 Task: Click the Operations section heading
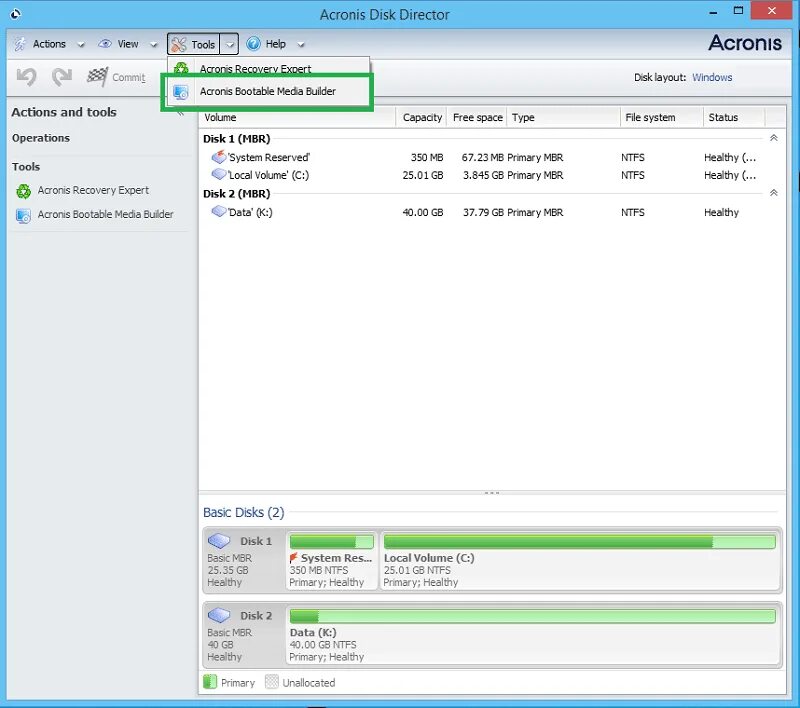click(x=41, y=138)
